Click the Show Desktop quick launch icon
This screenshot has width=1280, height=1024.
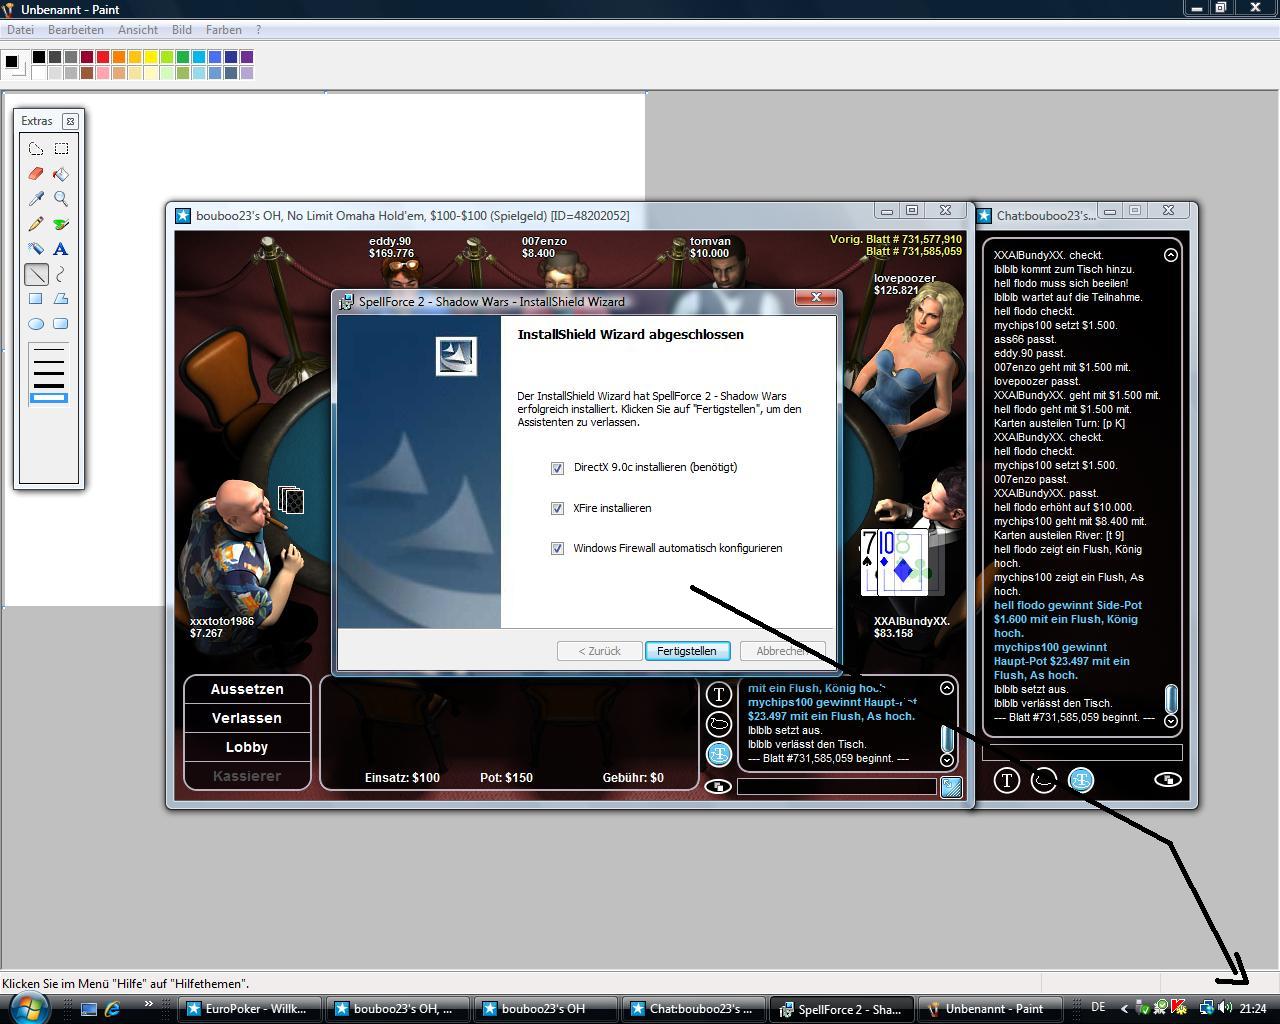(x=88, y=1009)
